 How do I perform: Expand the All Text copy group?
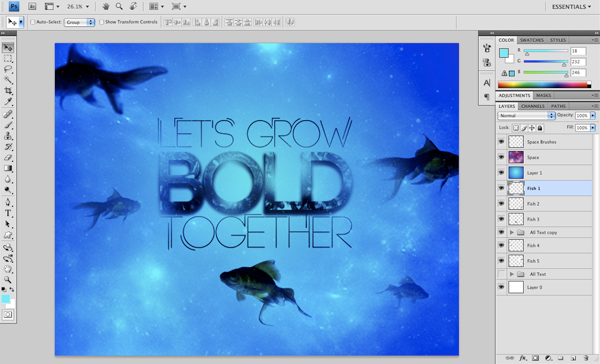(512, 232)
